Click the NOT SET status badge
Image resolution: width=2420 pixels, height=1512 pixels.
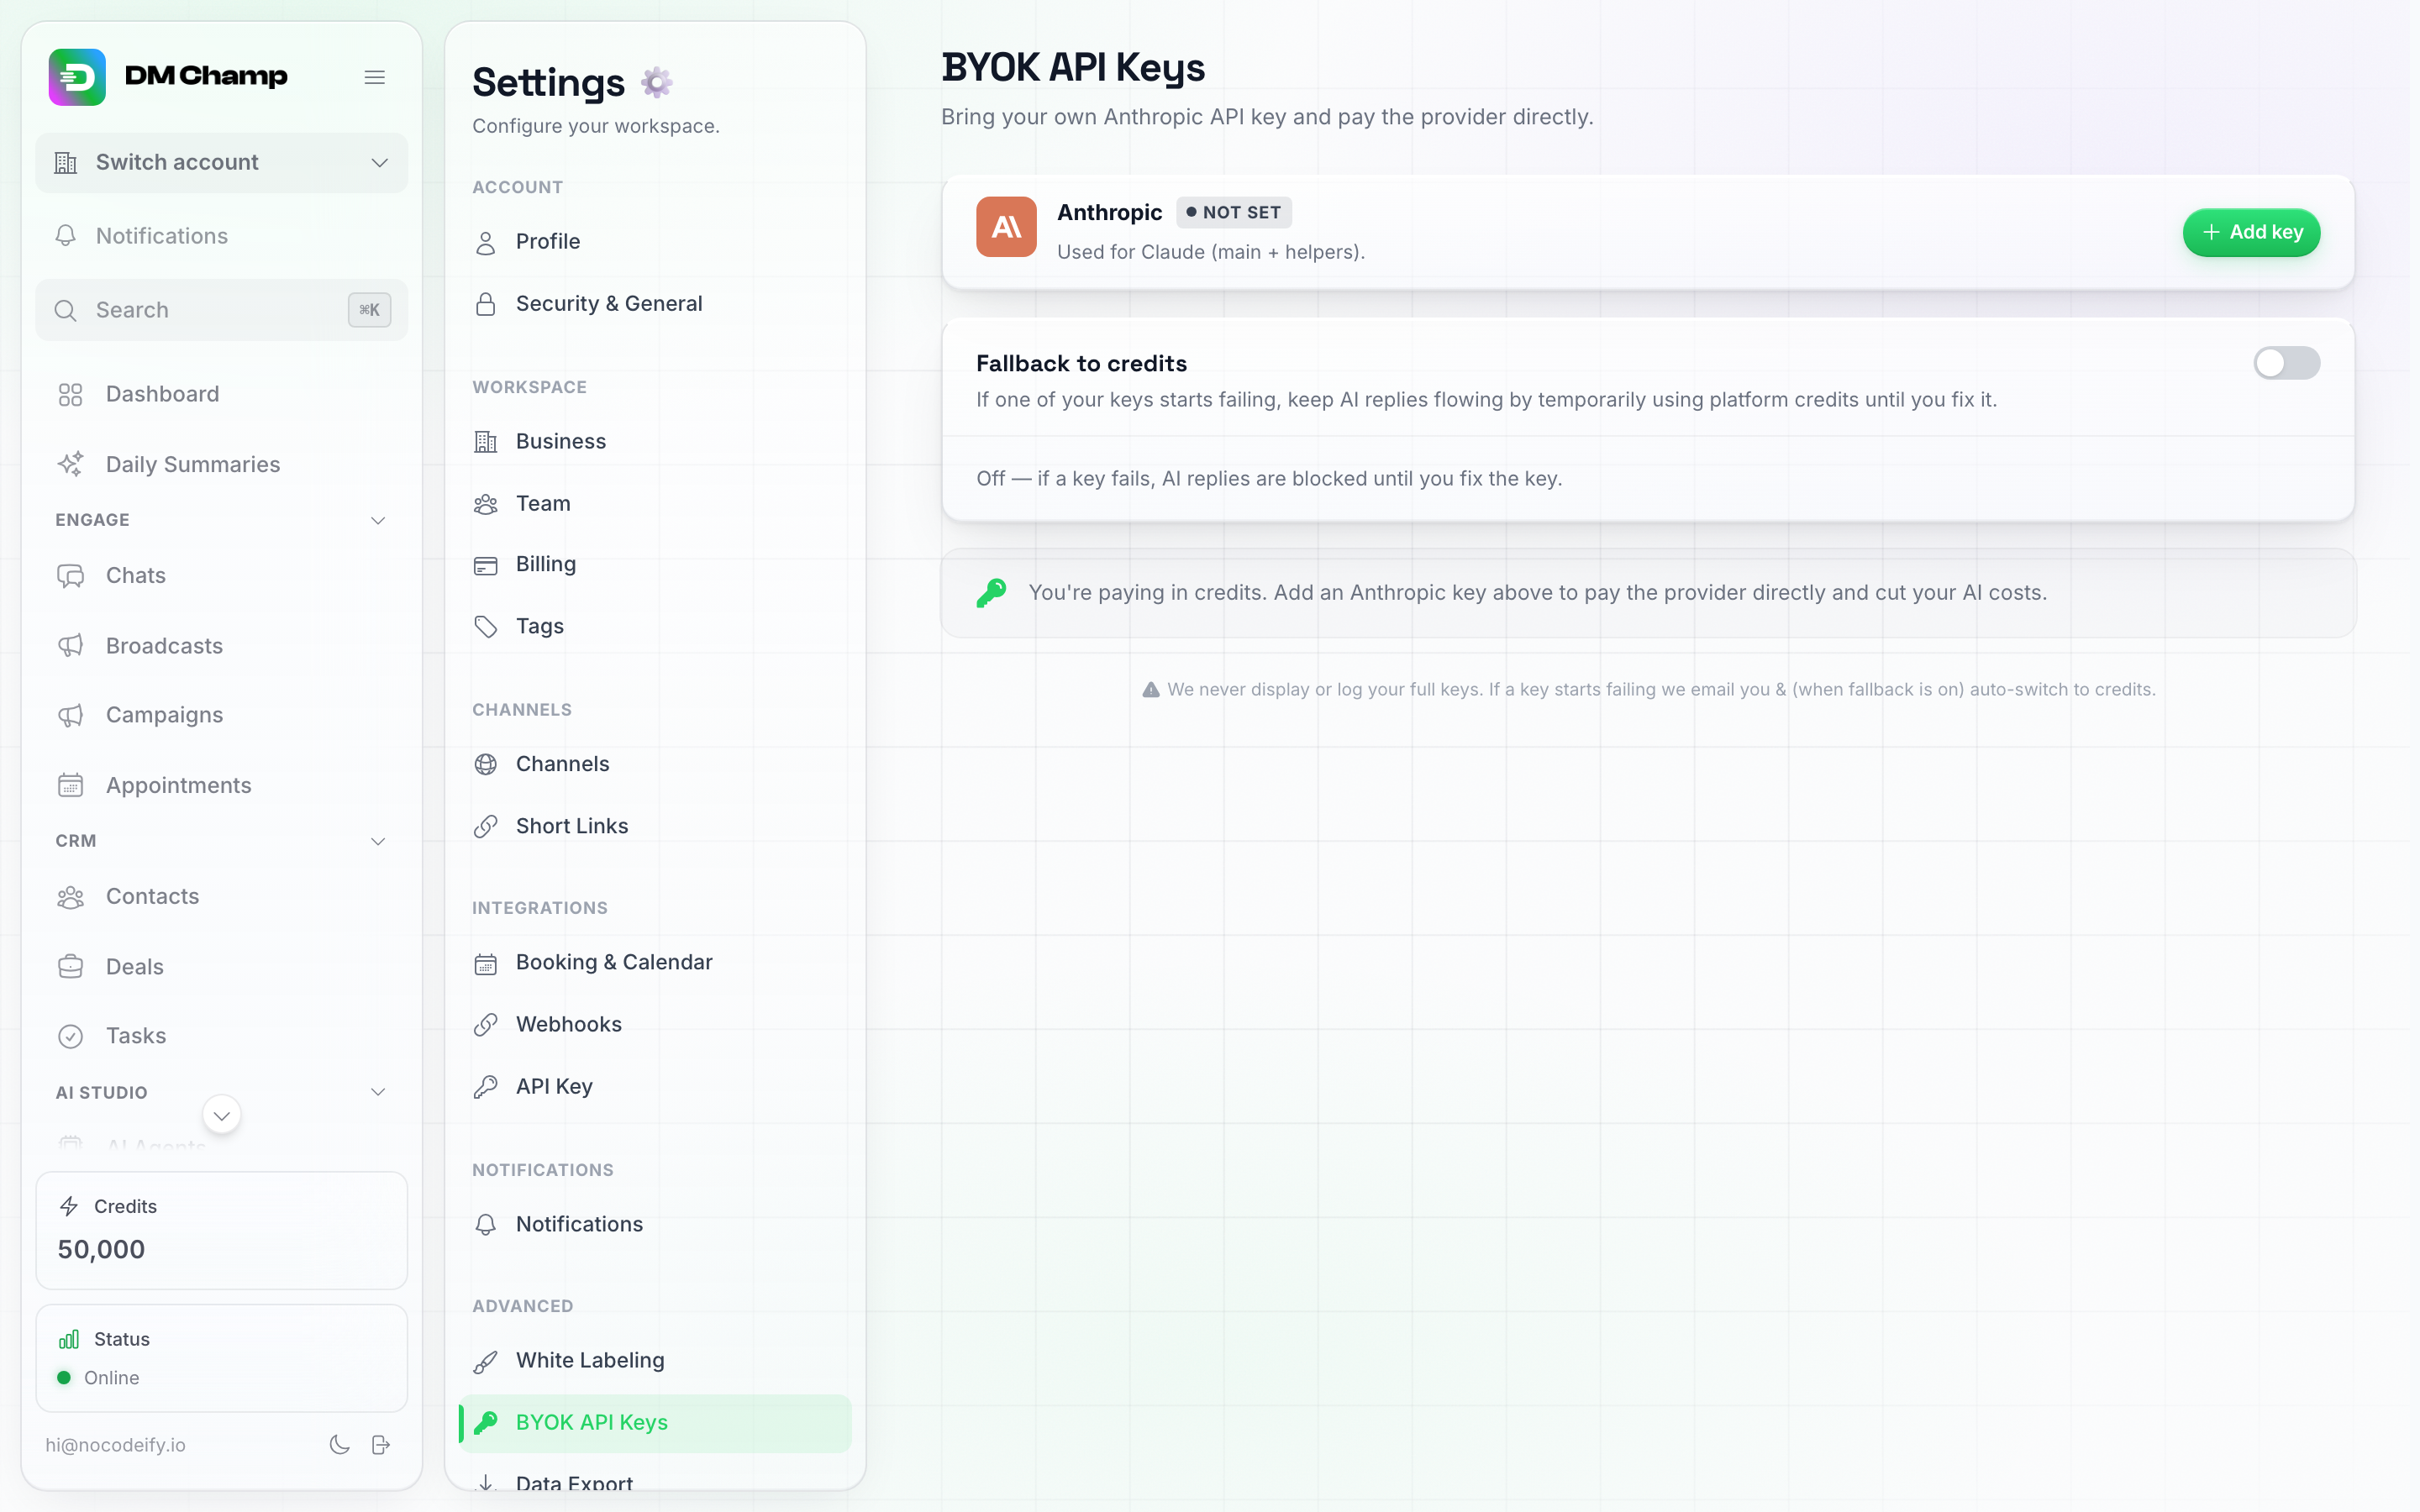(x=1233, y=212)
